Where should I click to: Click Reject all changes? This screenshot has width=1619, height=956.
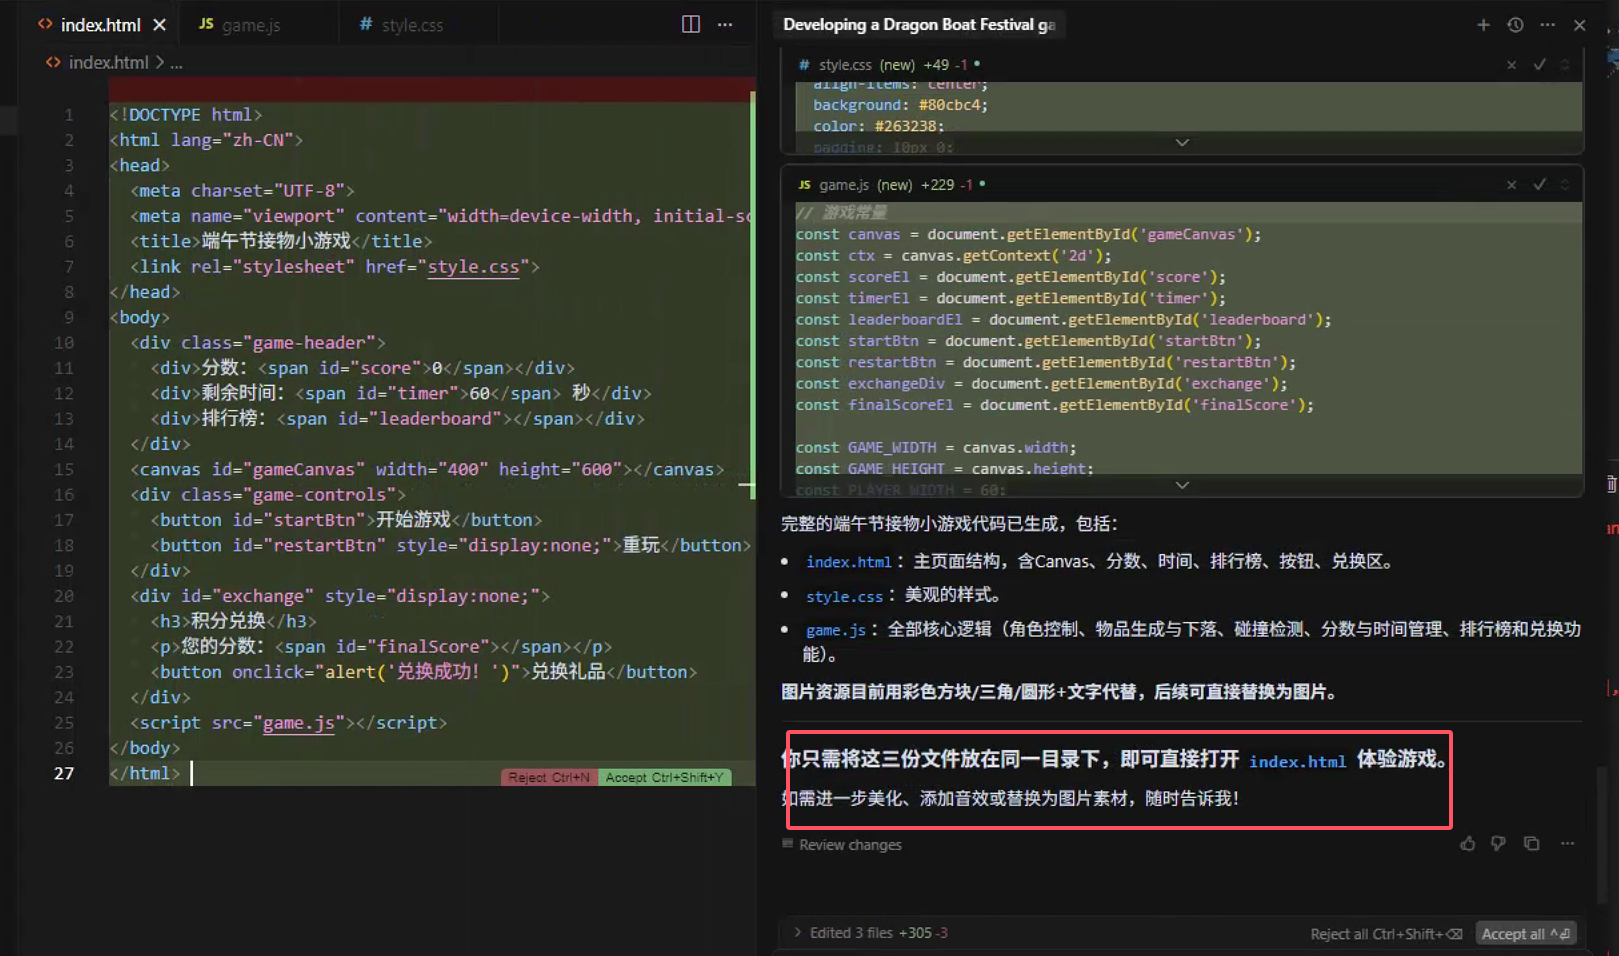(1386, 934)
